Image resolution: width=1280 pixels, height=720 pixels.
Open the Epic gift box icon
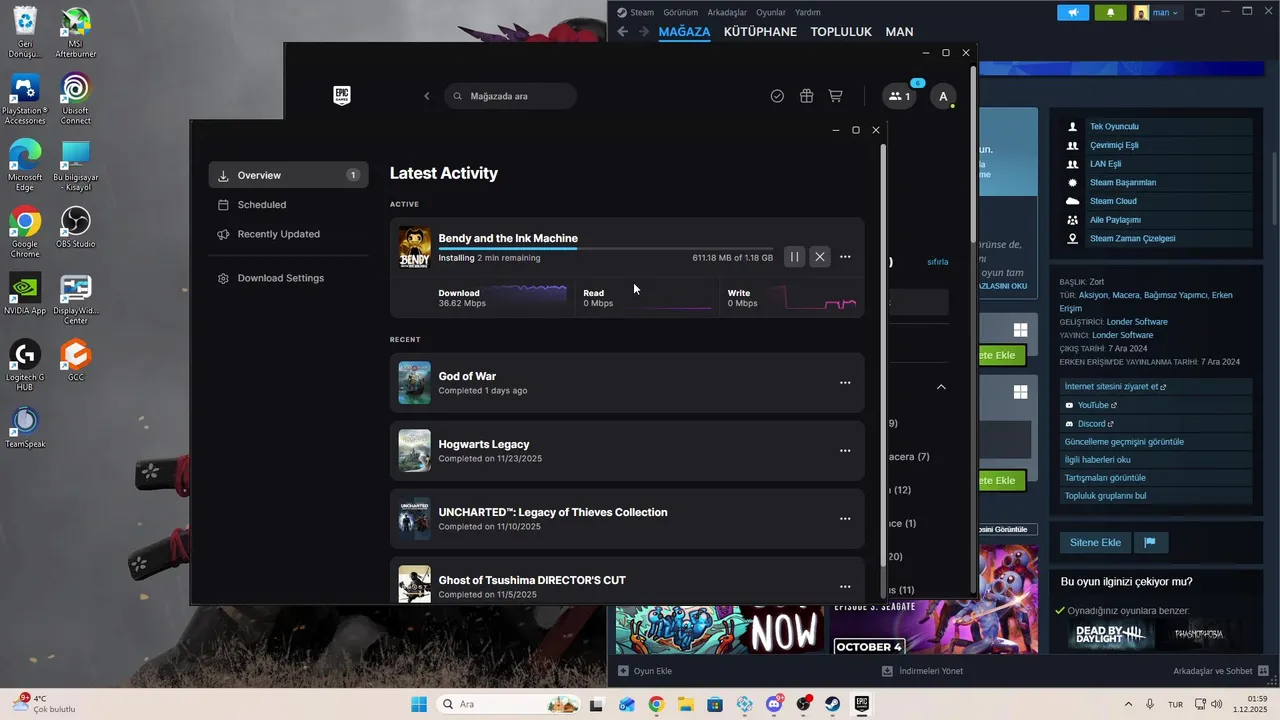(806, 96)
